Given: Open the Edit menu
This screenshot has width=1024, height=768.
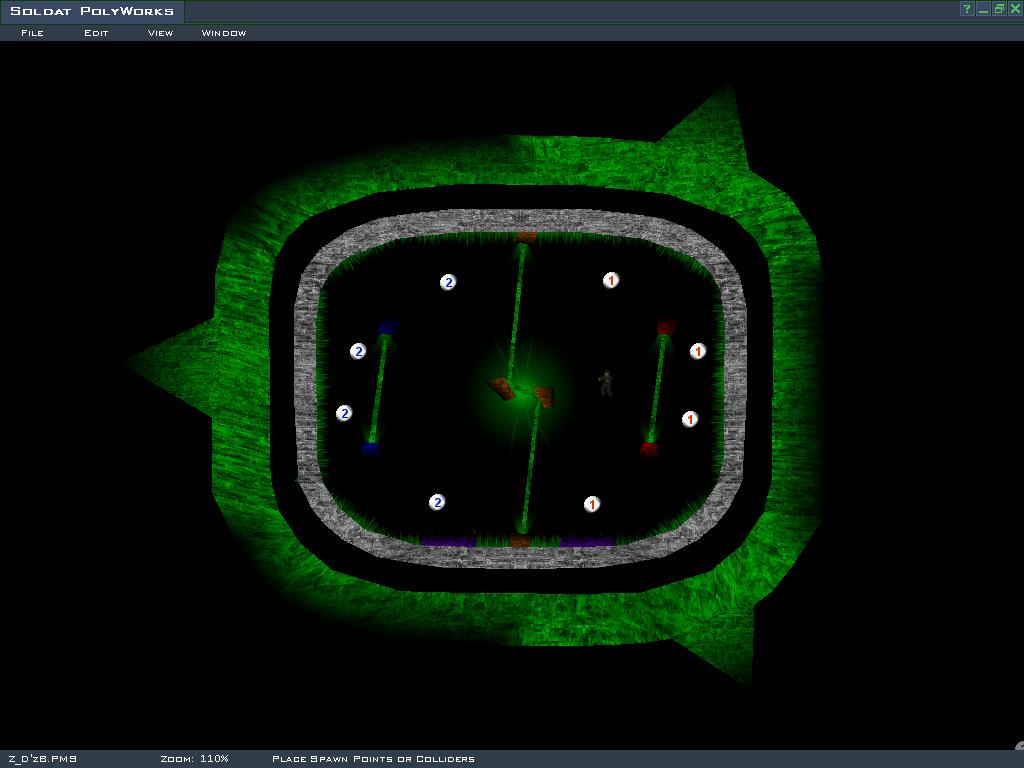Looking at the screenshot, I should tap(96, 33).
